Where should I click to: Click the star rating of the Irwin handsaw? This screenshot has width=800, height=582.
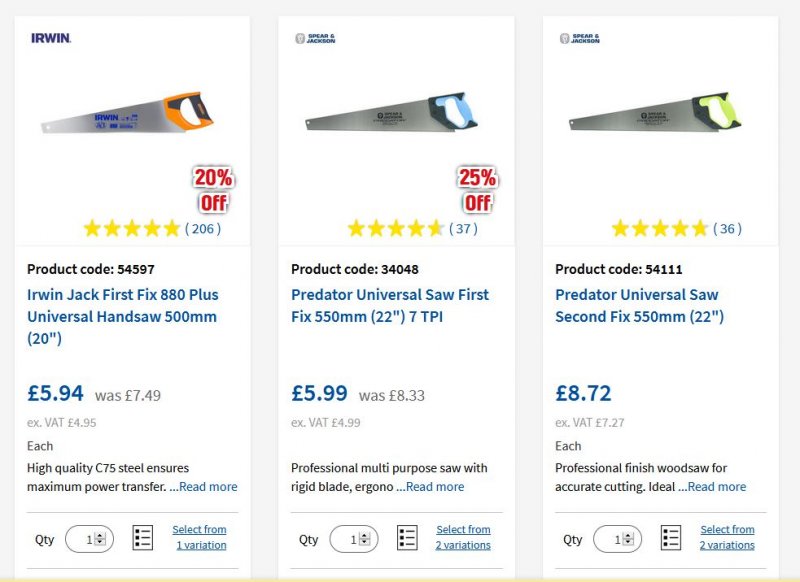pyautogui.click(x=131, y=229)
